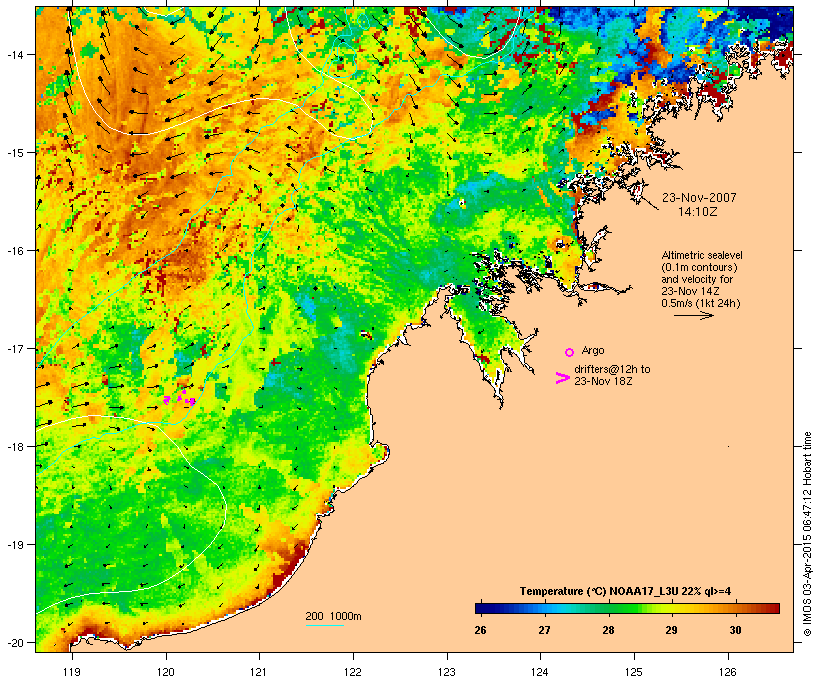The width and height of the screenshot is (820, 680).
Task: Click the latitude axis label '-14'
Action: 14,54
